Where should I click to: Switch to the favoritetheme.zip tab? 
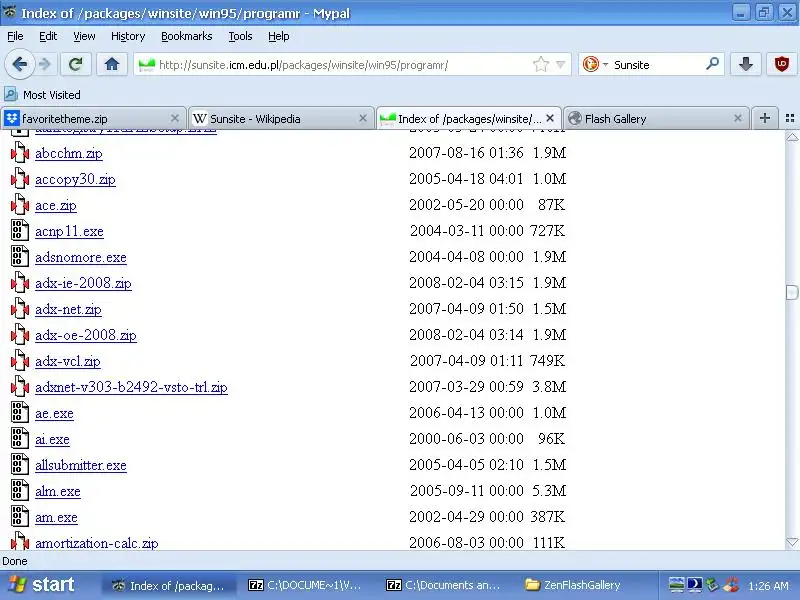coord(93,118)
